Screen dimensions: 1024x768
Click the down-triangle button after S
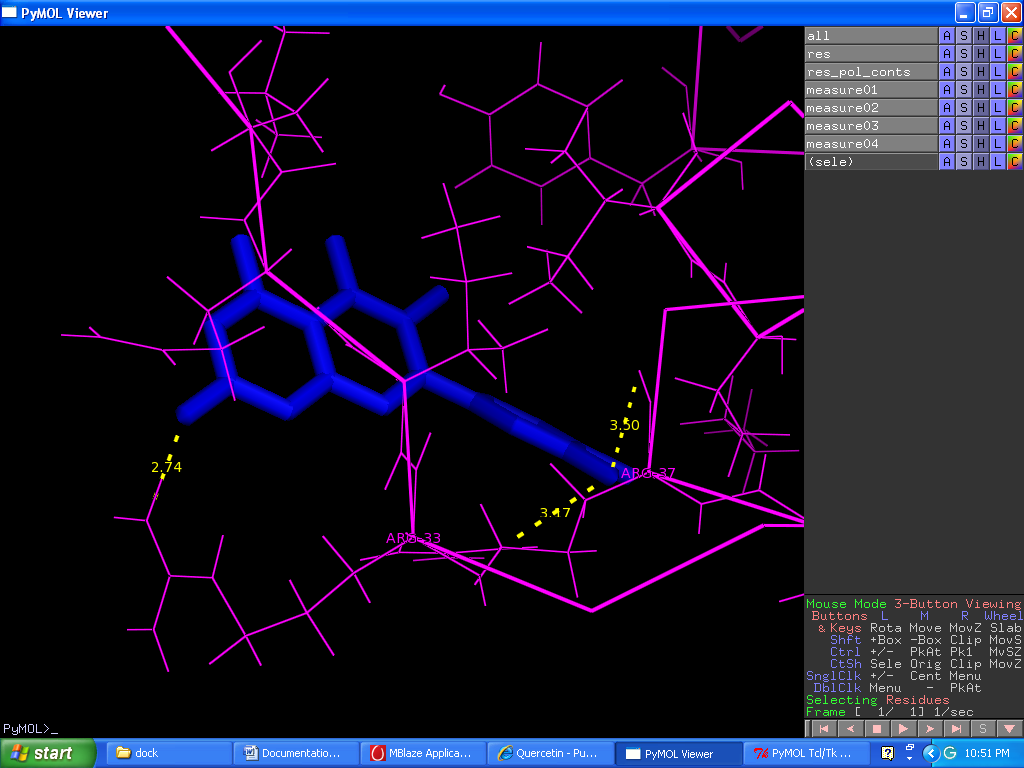click(x=1009, y=729)
